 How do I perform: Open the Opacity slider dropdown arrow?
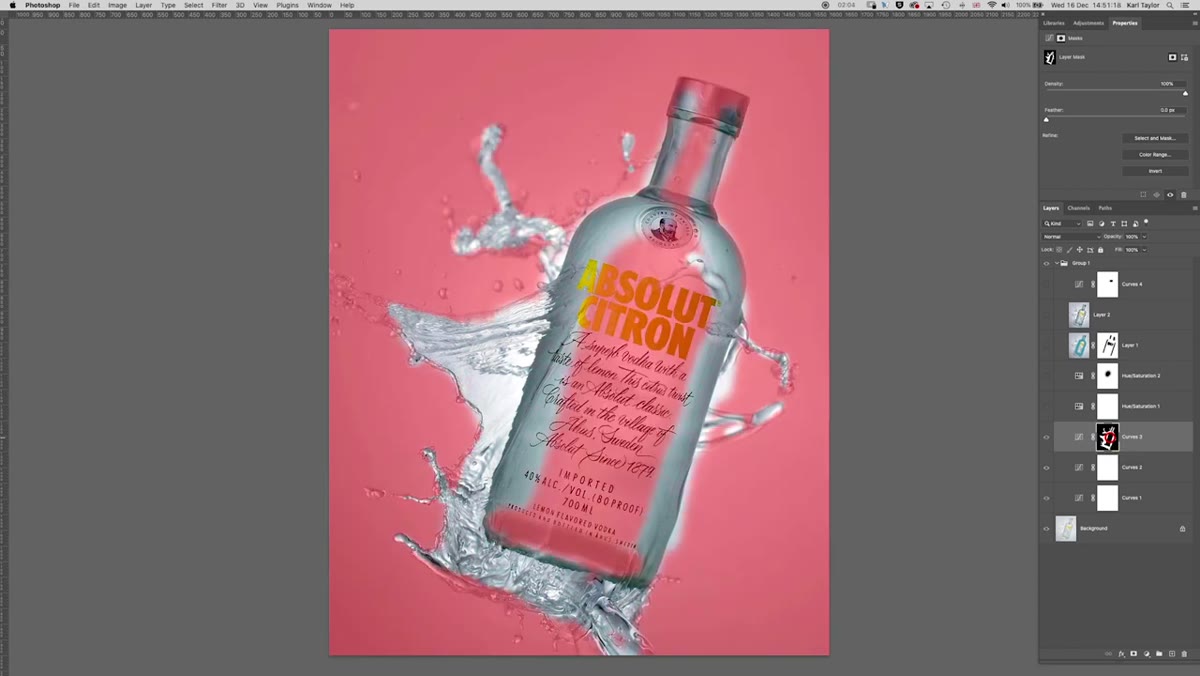(x=1144, y=237)
